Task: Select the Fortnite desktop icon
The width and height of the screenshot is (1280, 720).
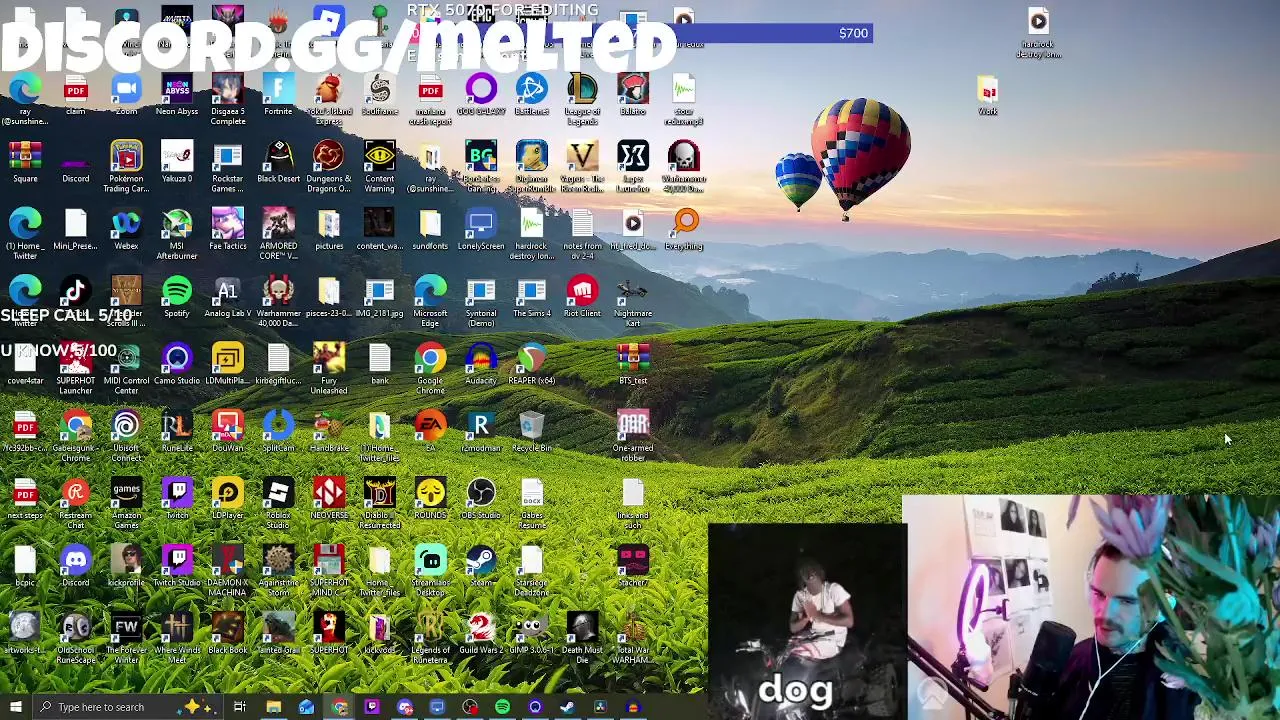Action: 278,90
